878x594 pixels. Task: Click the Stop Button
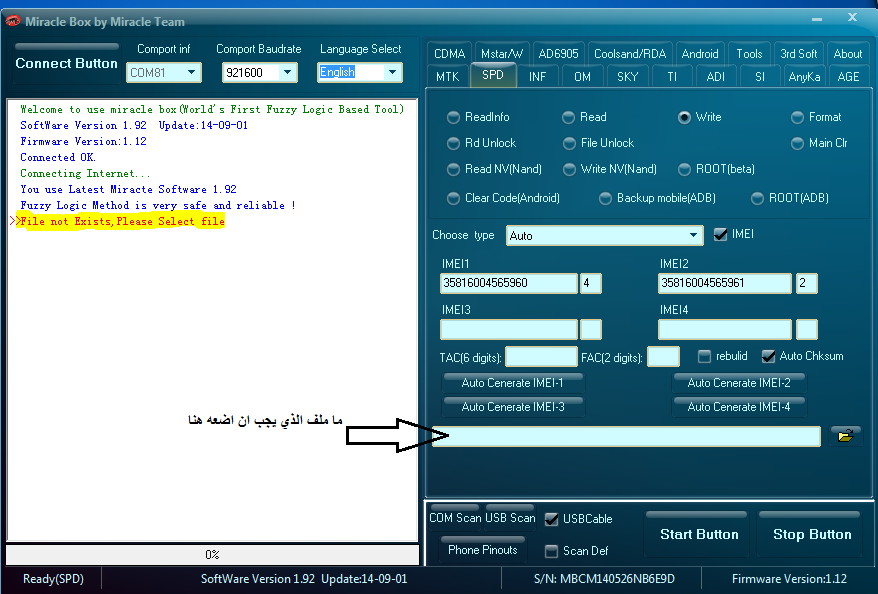(x=812, y=534)
